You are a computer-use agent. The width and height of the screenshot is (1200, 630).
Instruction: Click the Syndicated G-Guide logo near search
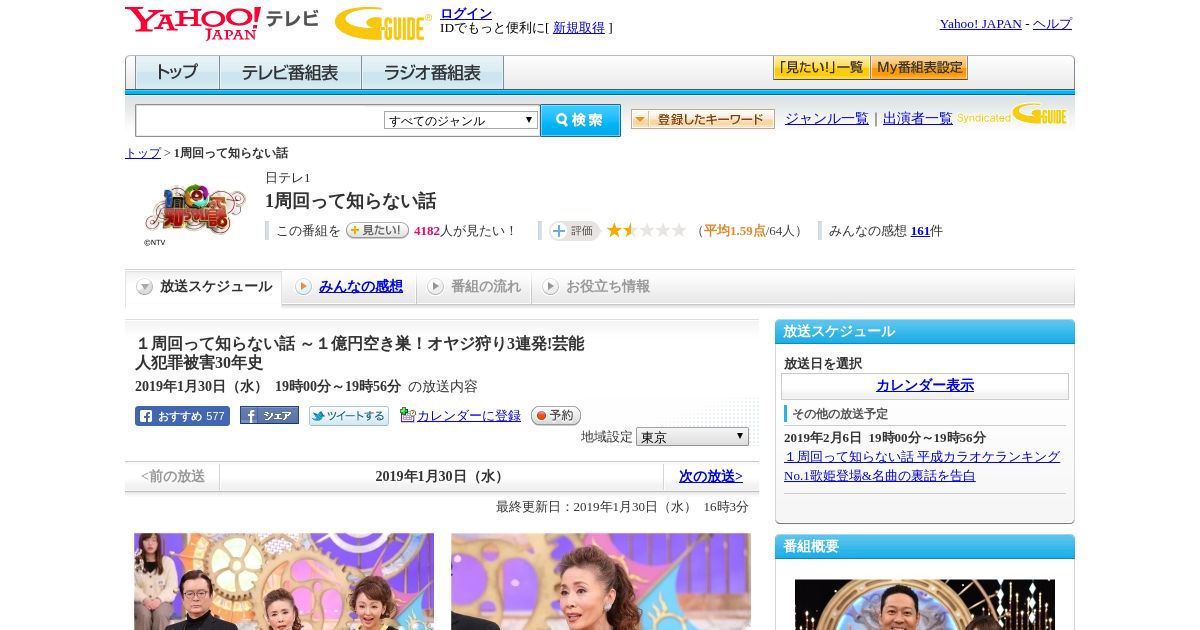point(1012,114)
